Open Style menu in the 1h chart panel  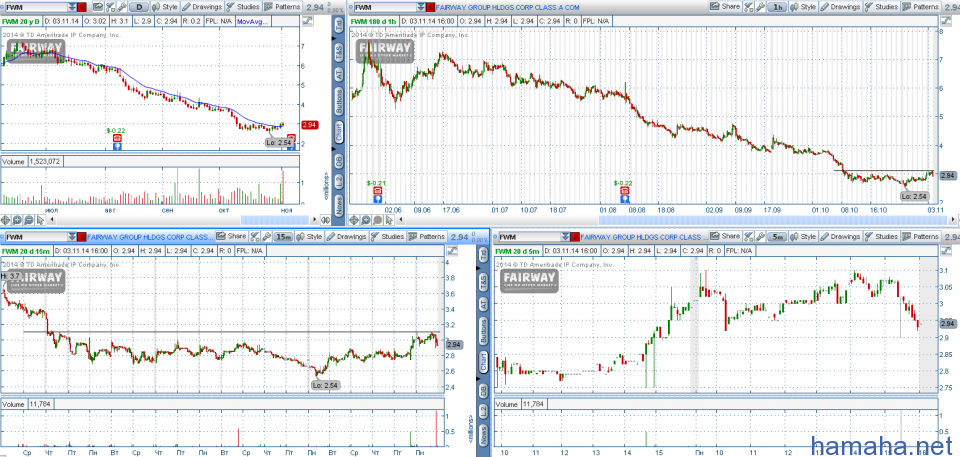803,7
